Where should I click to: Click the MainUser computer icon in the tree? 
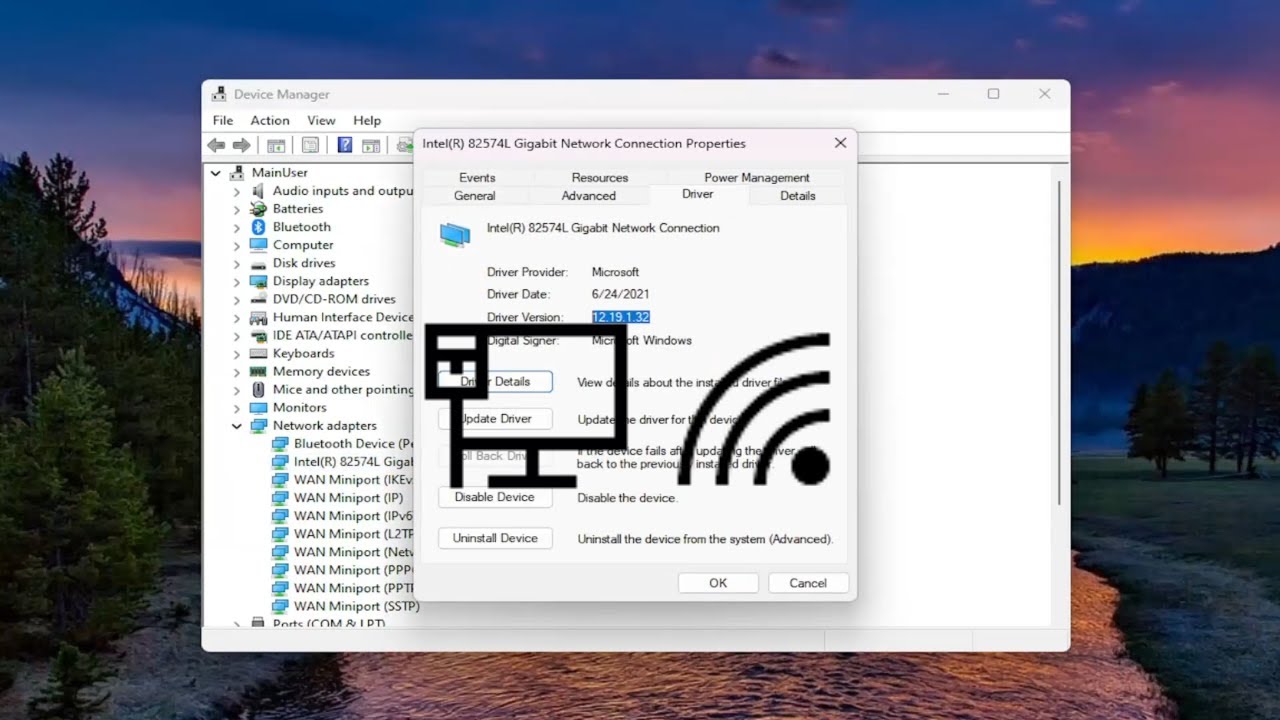tap(237, 173)
